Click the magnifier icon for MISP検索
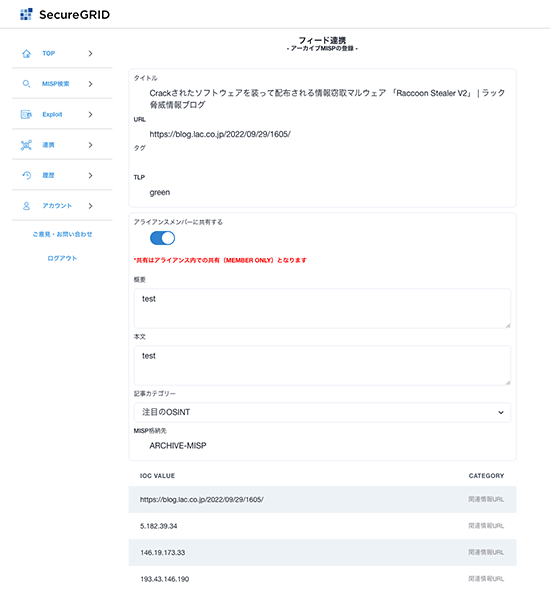This screenshot has height=591, width=550. 26,84
